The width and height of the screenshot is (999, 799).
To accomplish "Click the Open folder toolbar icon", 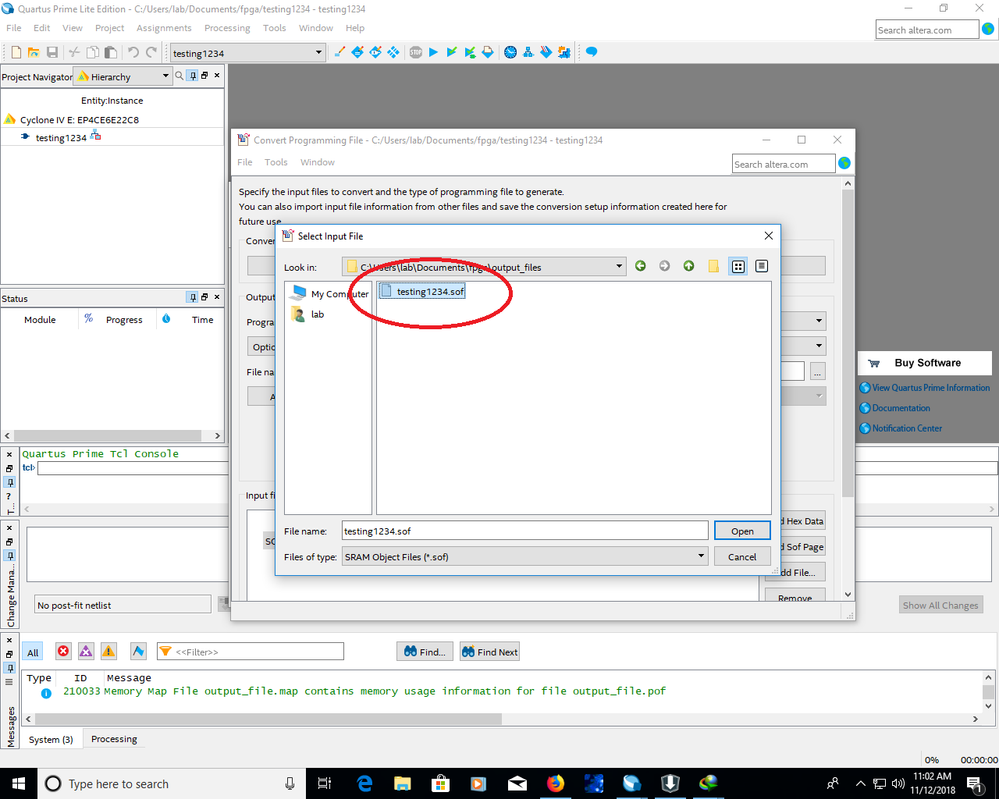I will (34, 52).
